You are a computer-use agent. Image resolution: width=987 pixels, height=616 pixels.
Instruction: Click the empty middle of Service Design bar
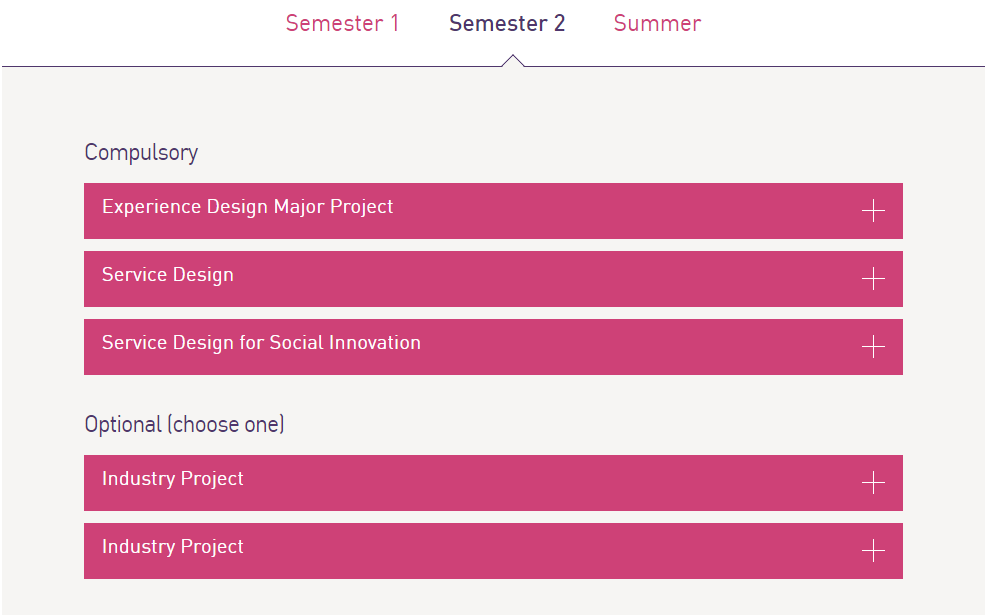coord(541,279)
